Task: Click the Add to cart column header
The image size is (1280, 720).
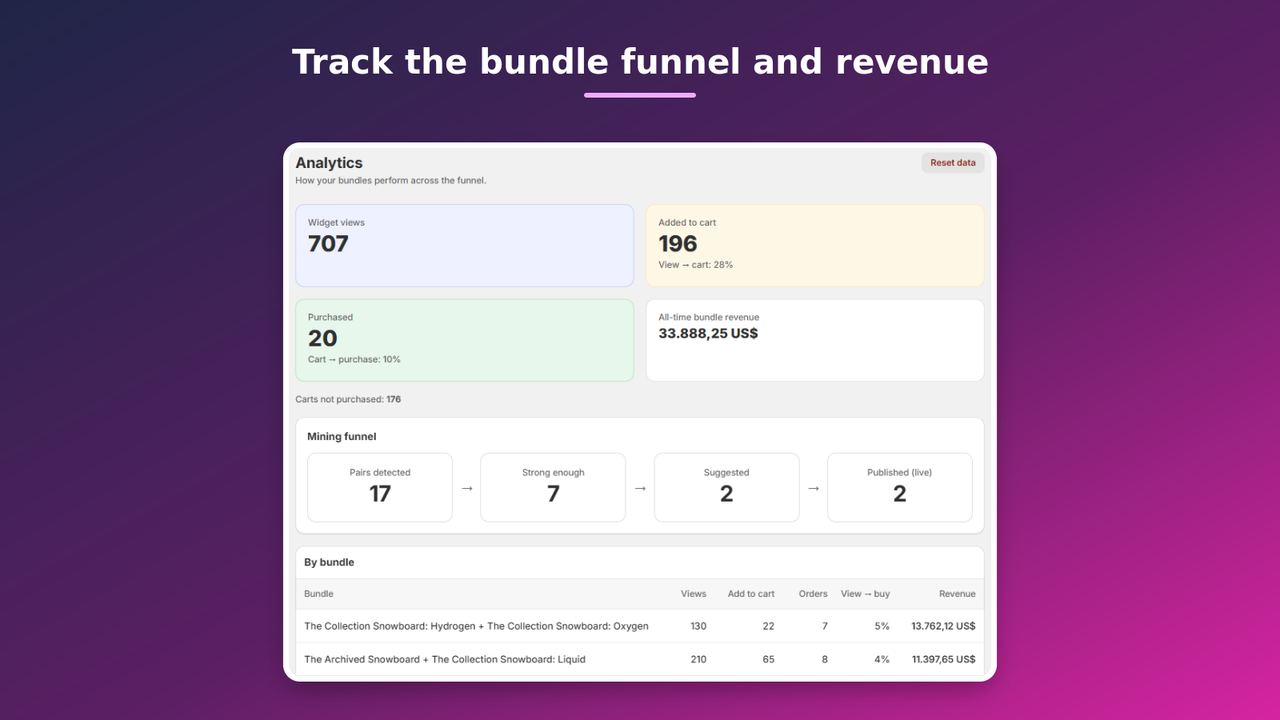Action: point(751,594)
